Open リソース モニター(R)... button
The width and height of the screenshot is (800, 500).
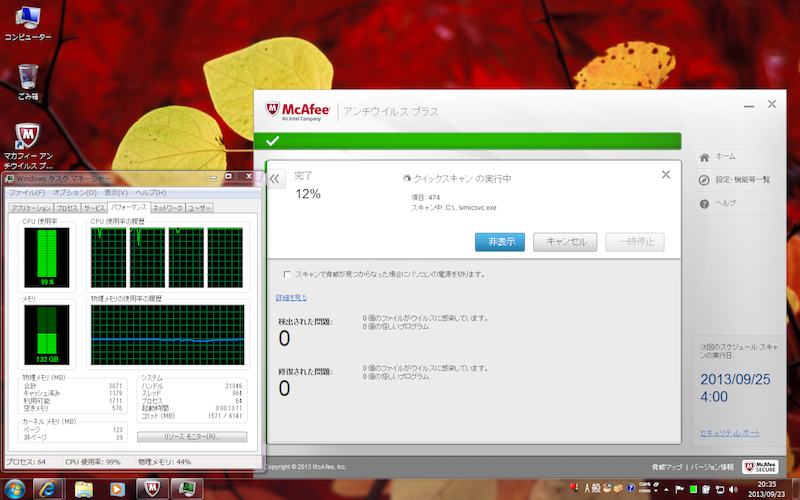pyautogui.click(x=192, y=437)
